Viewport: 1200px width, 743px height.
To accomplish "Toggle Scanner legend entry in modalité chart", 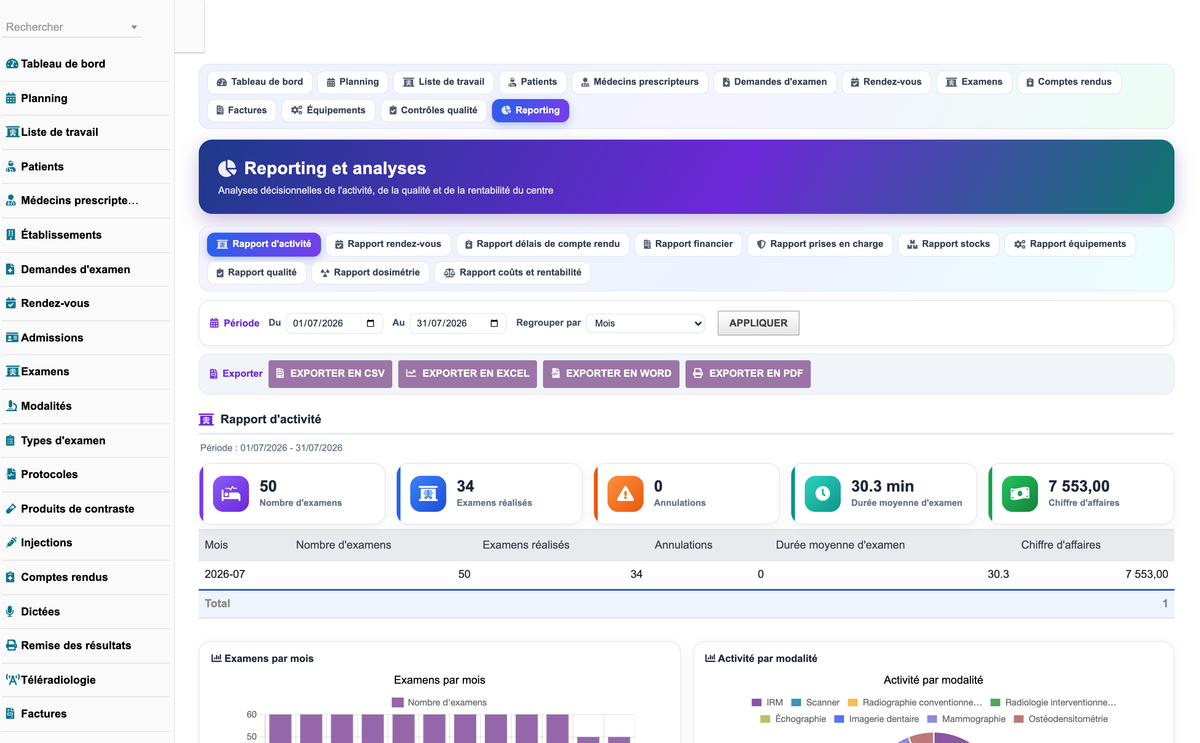I will click(815, 703).
